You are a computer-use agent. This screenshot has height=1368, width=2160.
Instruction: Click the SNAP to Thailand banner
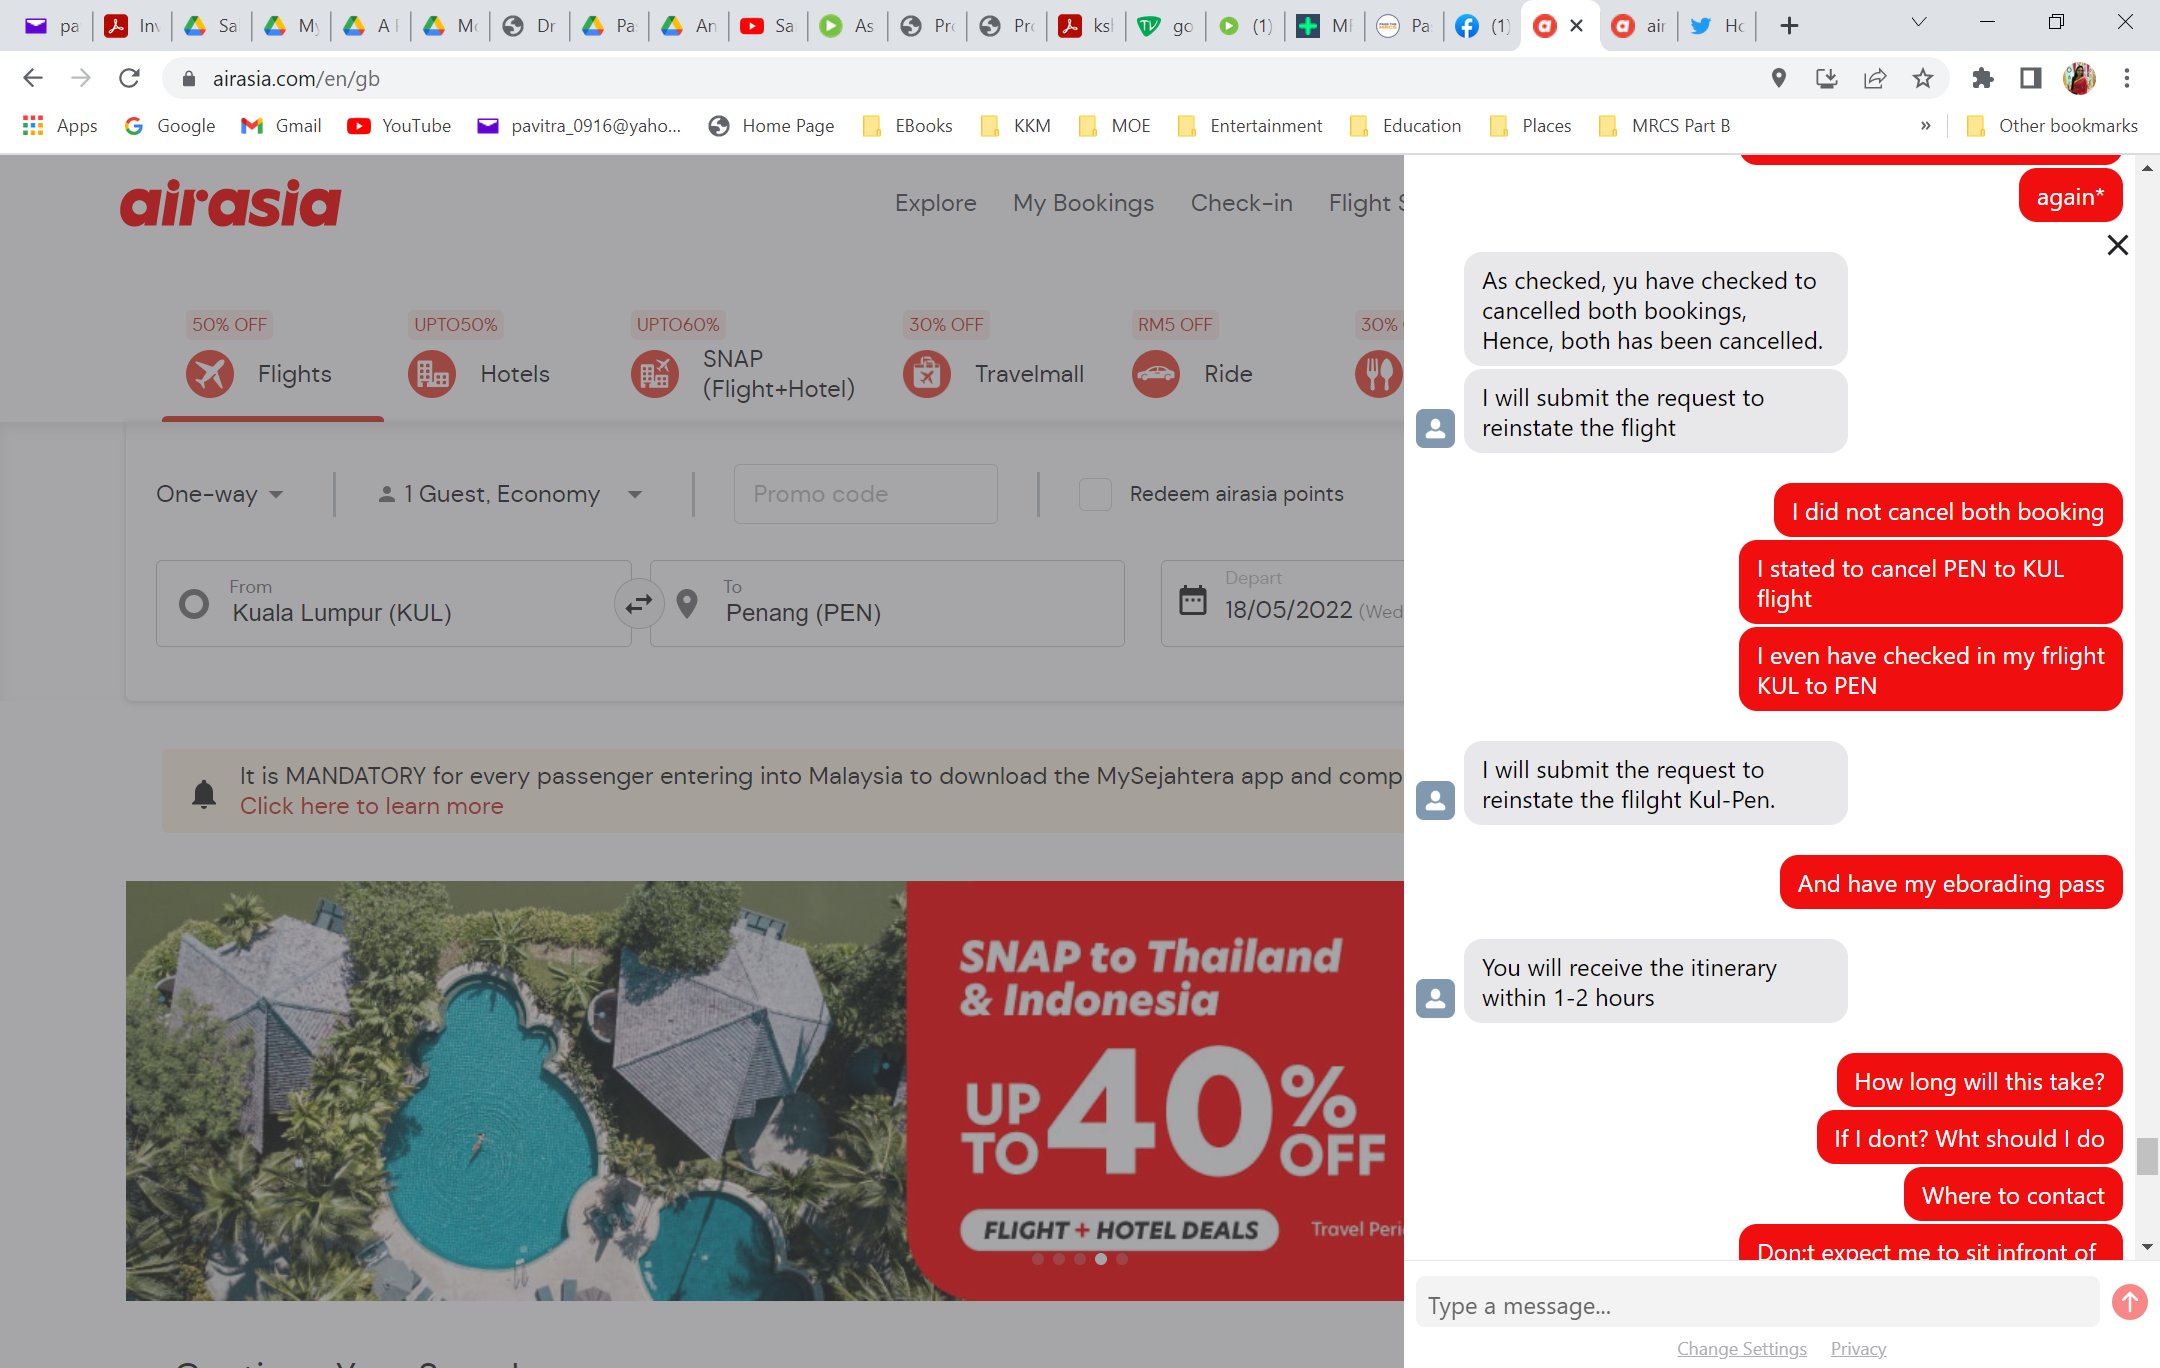765,1090
